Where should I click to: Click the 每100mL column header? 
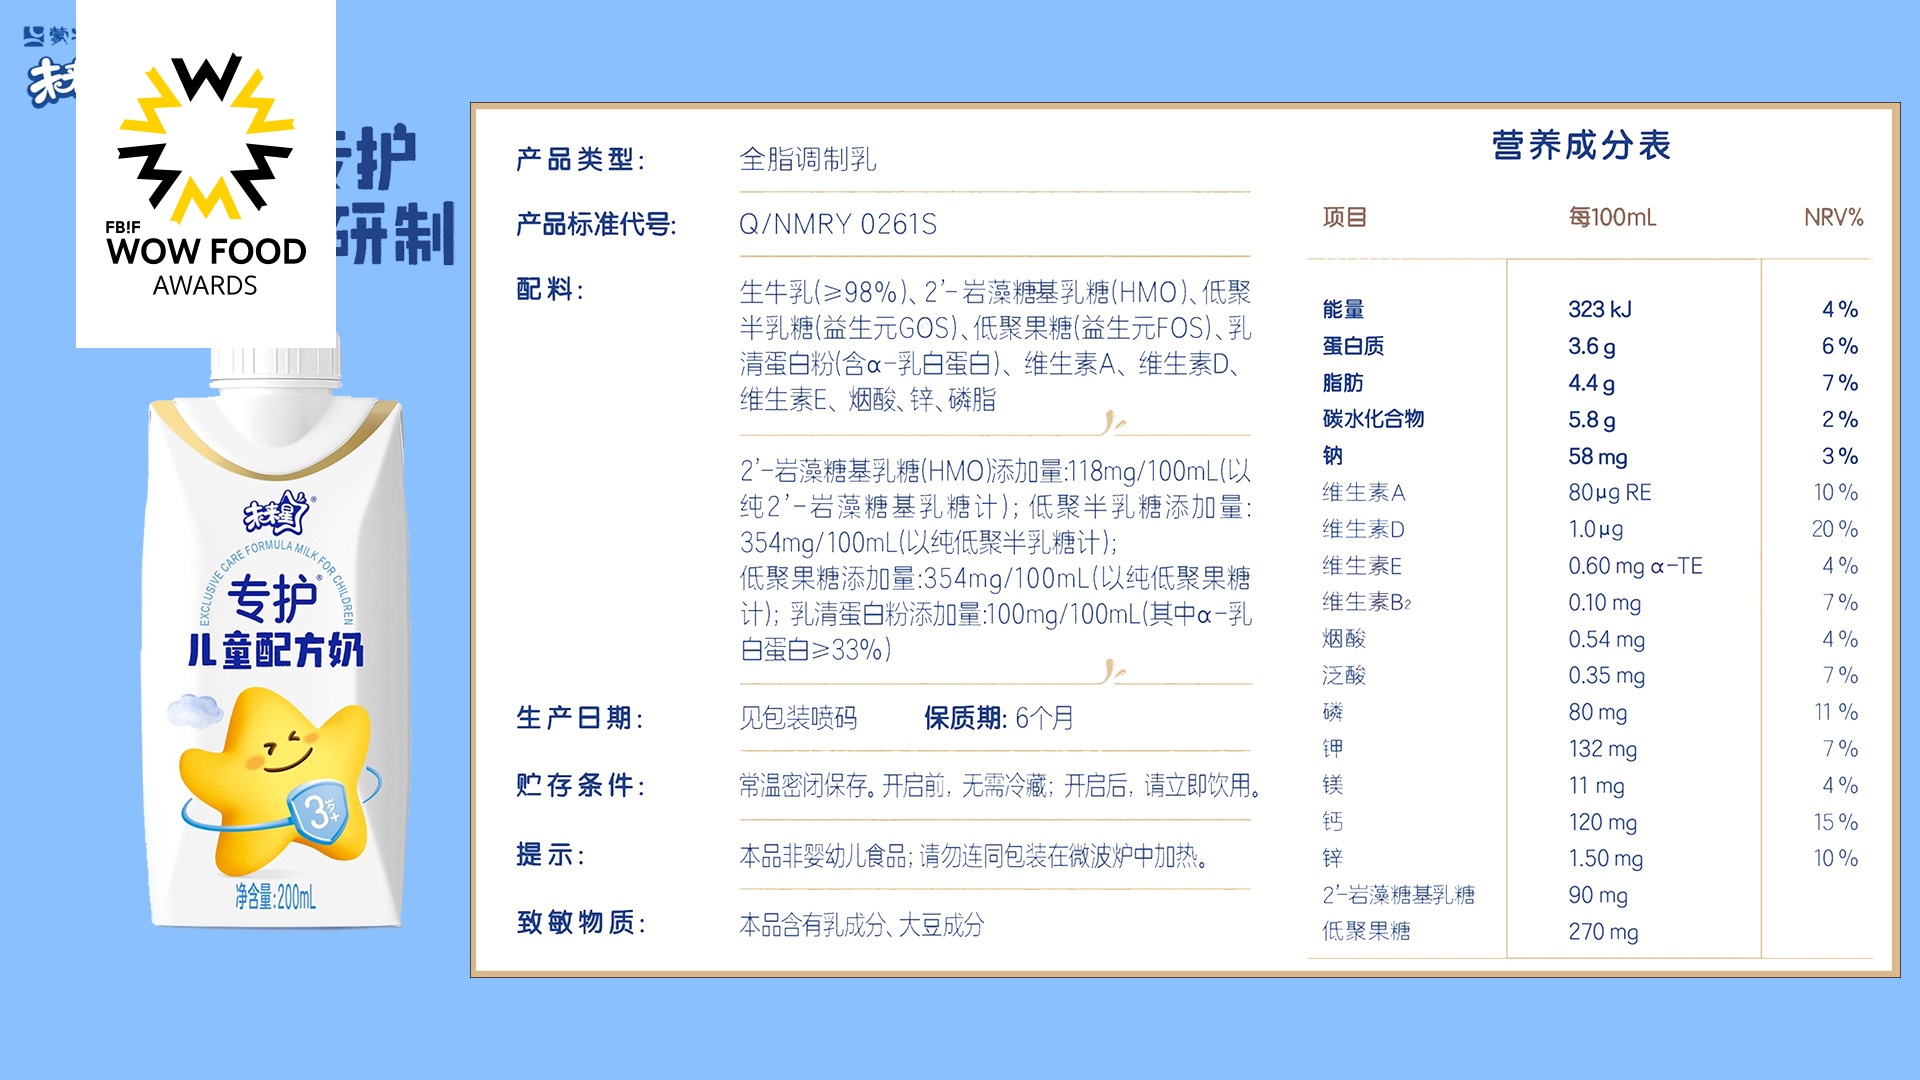pyautogui.click(x=1612, y=217)
